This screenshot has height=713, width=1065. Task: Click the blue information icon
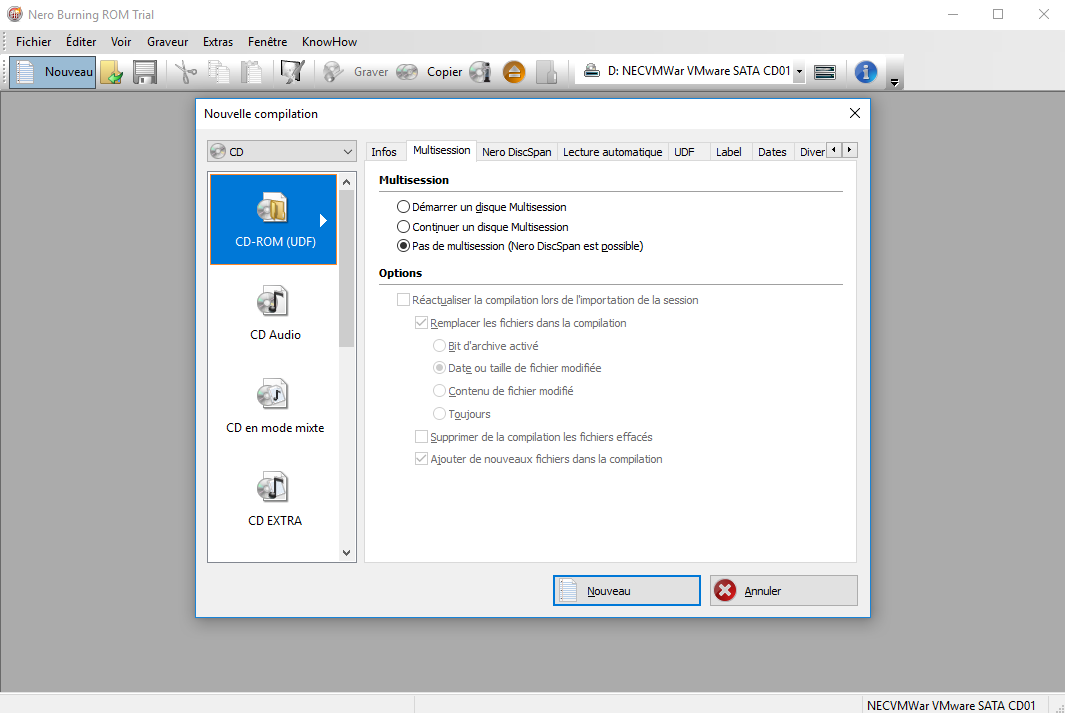865,72
